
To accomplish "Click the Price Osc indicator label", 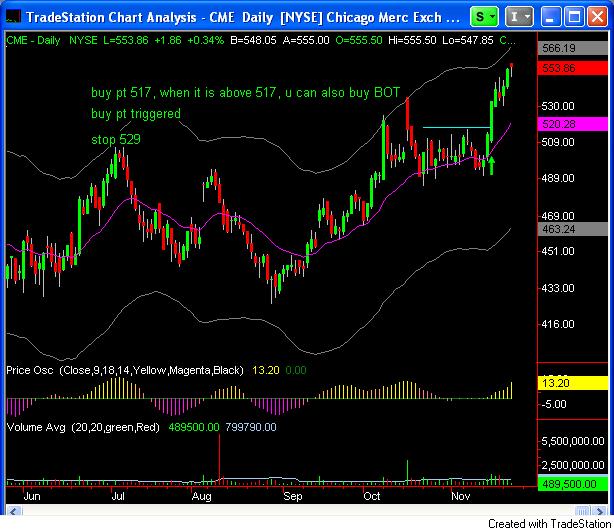I will click(x=125, y=370).
